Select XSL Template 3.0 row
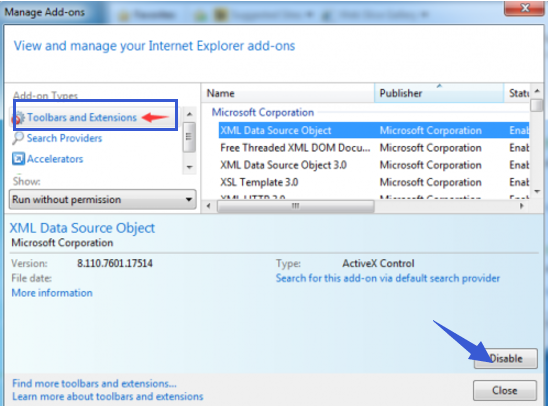Image resolution: width=548 pixels, height=406 pixels. click(374, 182)
